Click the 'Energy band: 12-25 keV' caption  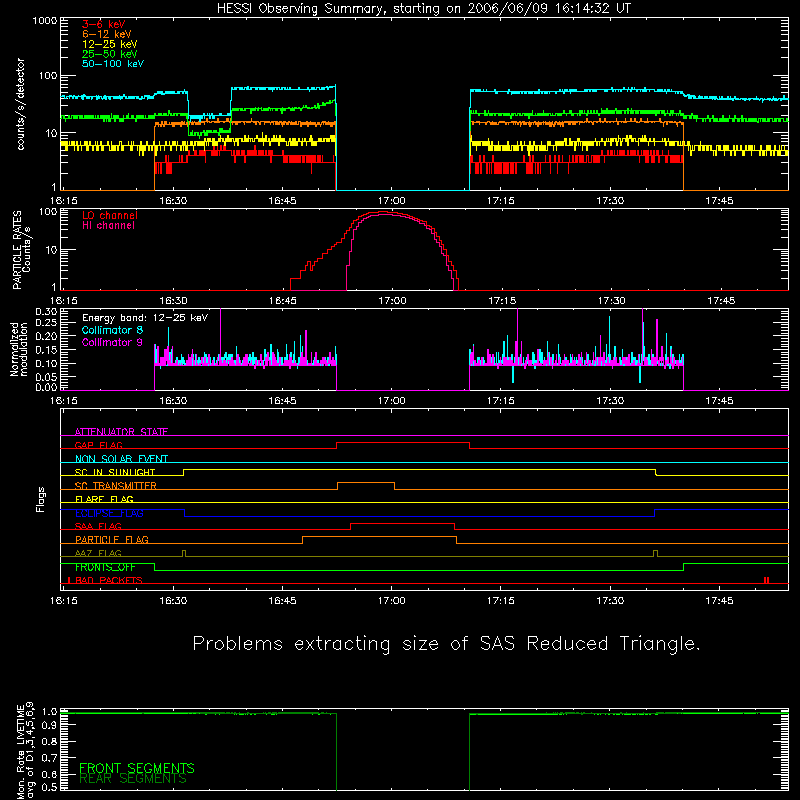tap(145, 318)
